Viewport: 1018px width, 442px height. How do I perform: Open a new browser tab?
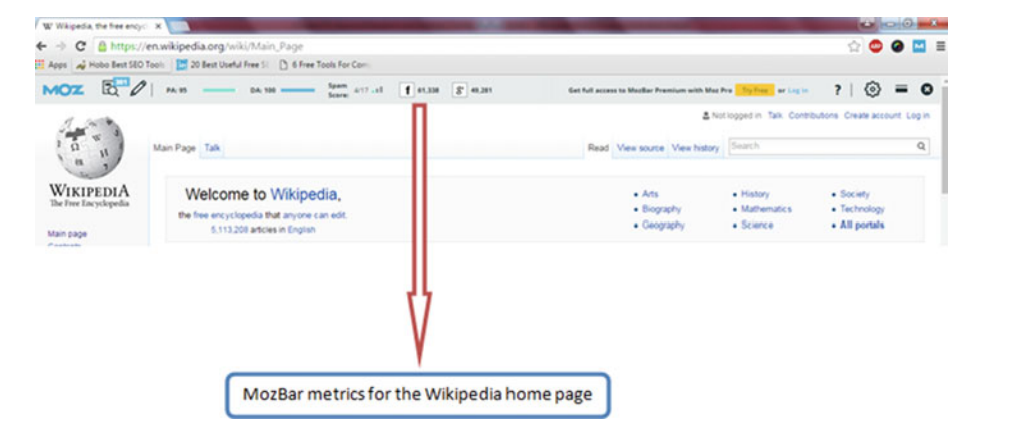180,27
